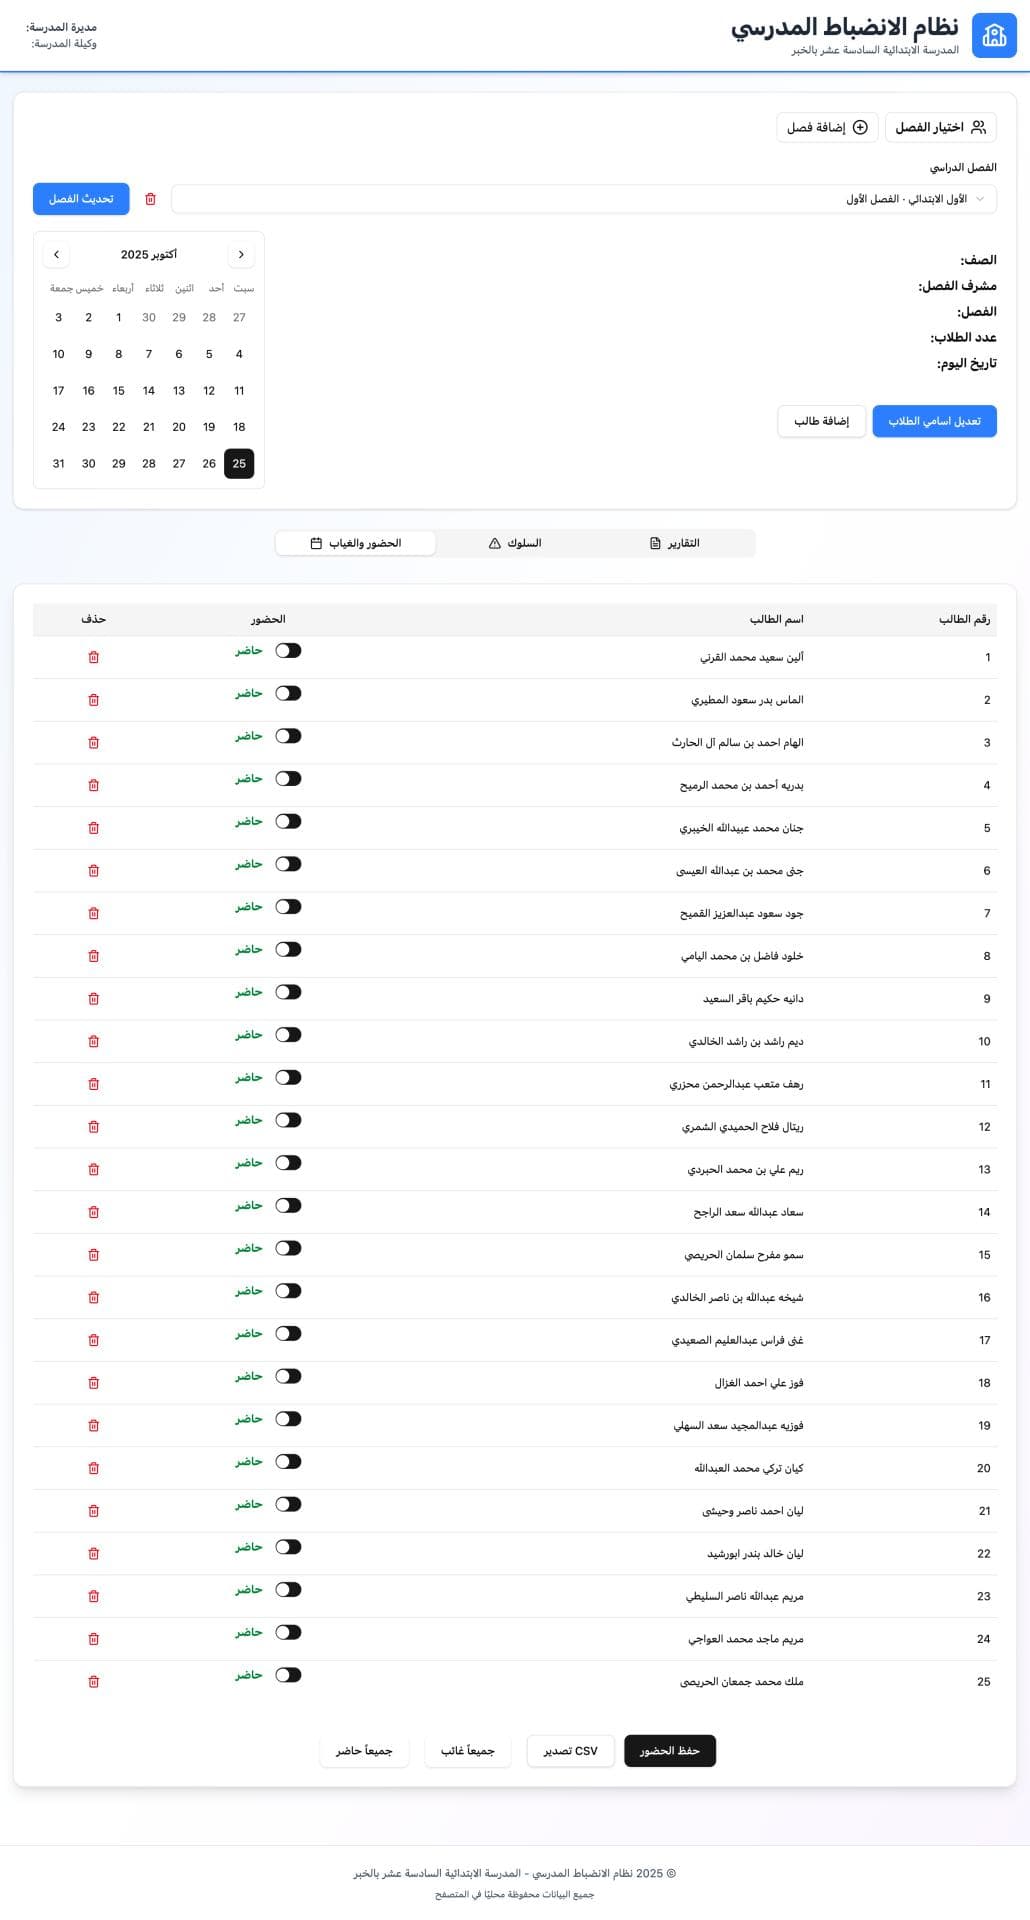Click the اسم الطالب column header

tap(777, 619)
